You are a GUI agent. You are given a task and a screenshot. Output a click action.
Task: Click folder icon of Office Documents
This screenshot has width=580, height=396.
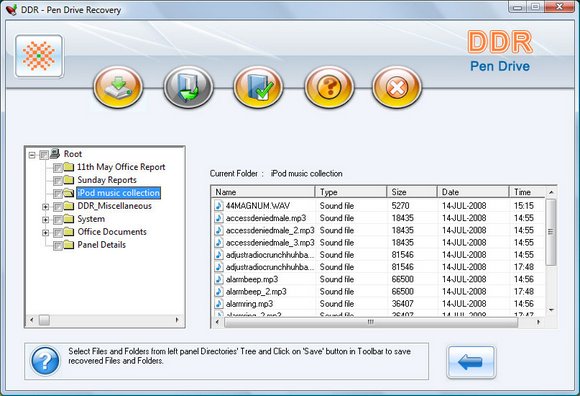[69, 231]
